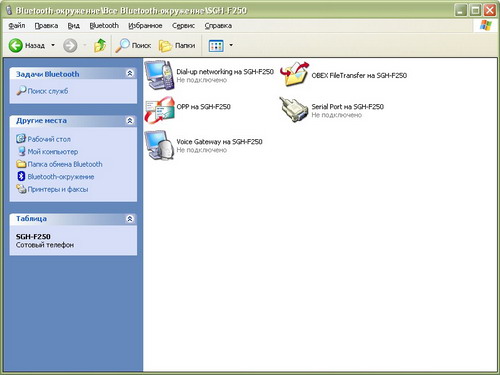Click the Папка обмена Bluetooth folder icon
This screenshot has width=500, height=375.
(21, 164)
